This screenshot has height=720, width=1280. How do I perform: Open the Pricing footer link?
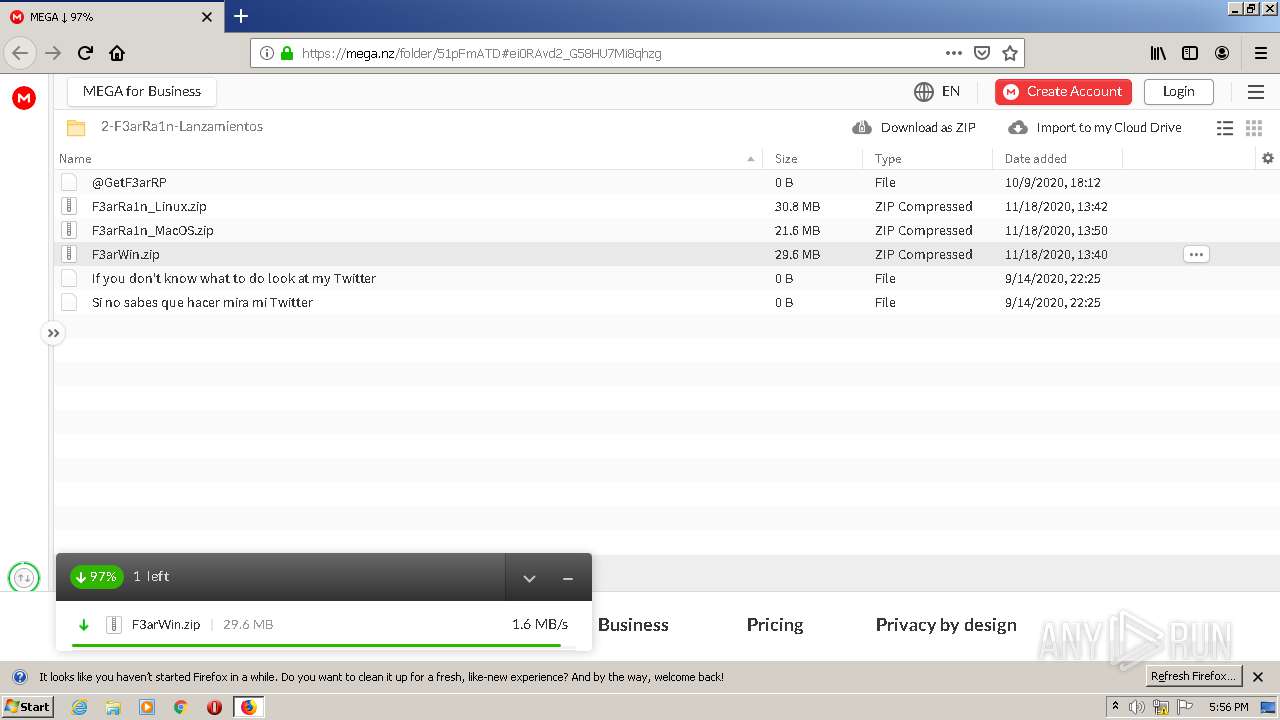point(775,624)
